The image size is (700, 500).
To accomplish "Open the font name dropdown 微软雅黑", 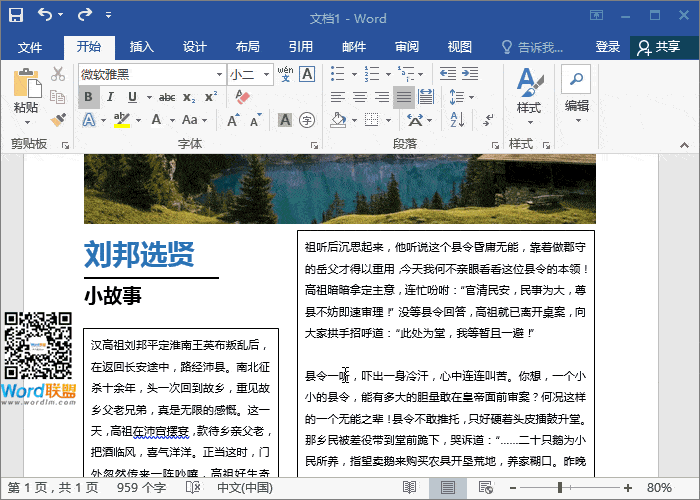I will pyautogui.click(x=219, y=74).
